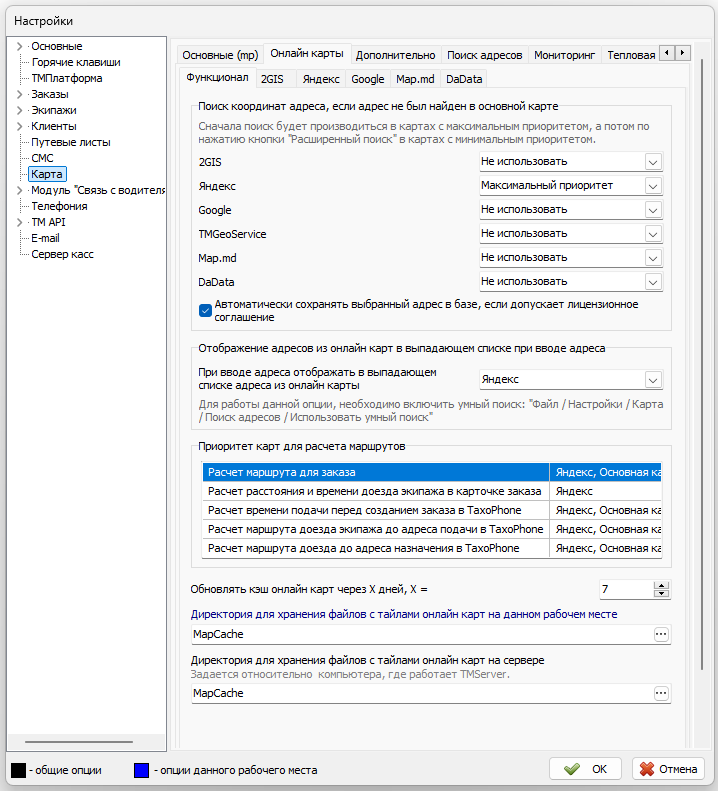Expand the TM API tree node
This screenshot has width=718, height=791.
click(x=20, y=222)
